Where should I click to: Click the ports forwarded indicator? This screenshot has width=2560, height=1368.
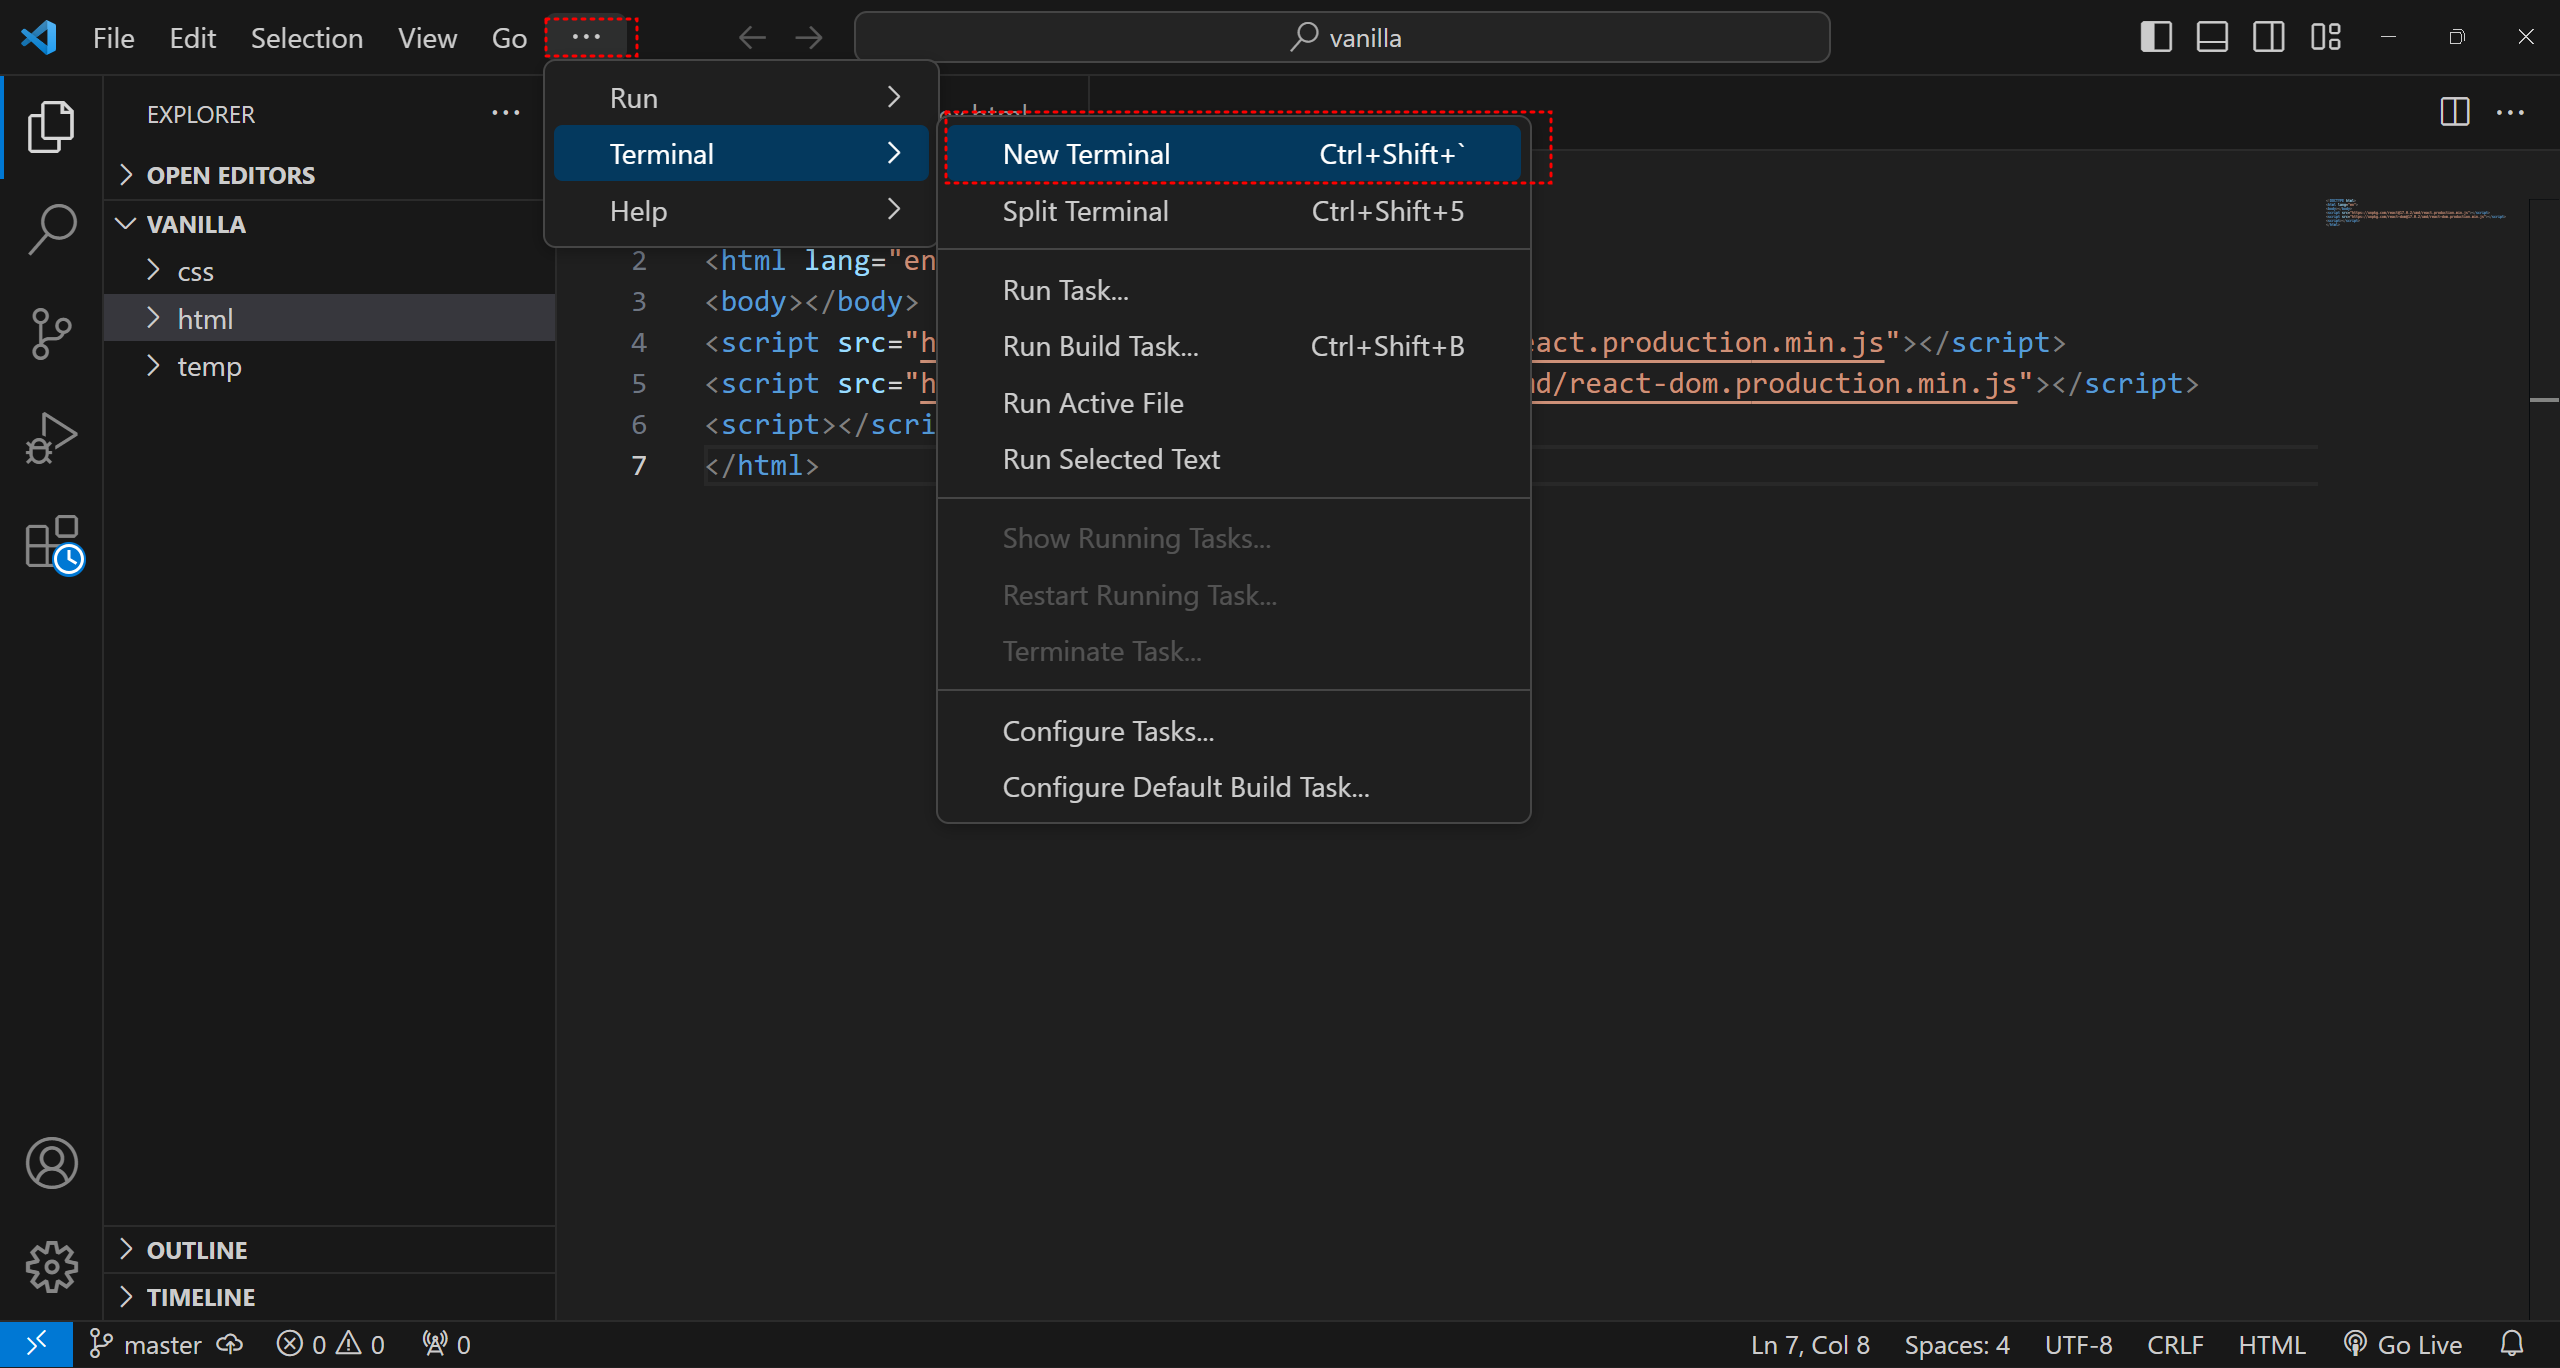tap(446, 1344)
